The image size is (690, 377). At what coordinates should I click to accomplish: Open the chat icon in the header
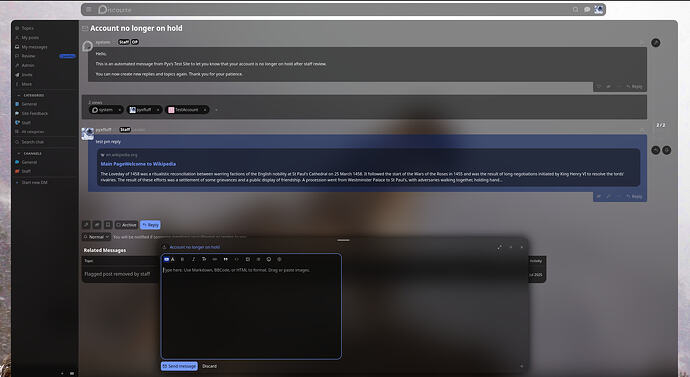point(587,9)
